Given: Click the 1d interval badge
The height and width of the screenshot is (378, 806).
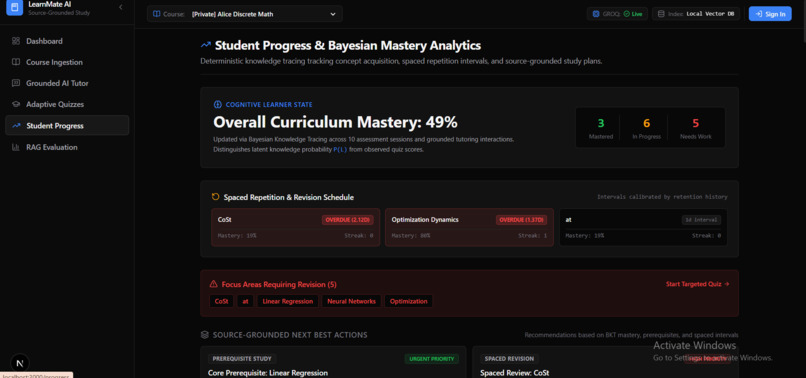Looking at the screenshot, I should click(x=702, y=220).
